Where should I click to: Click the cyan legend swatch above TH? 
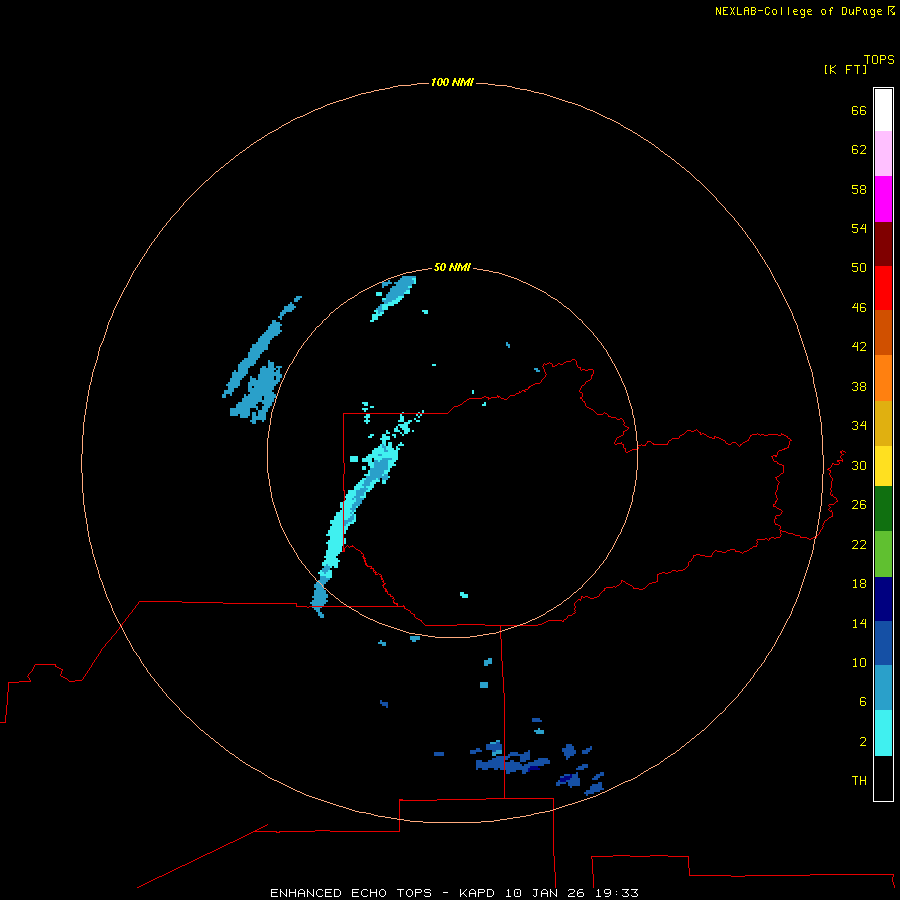click(x=883, y=733)
